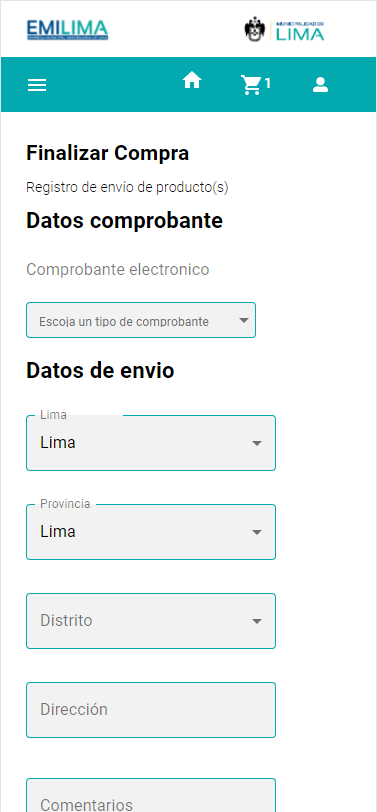377x812 pixels.
Task: Click the cart item count badge
Action: [268, 83]
